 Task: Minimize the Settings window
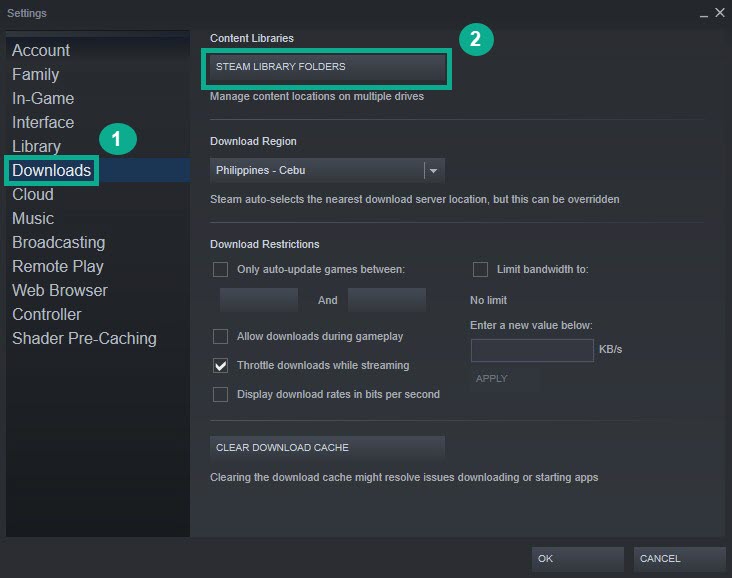click(x=704, y=14)
